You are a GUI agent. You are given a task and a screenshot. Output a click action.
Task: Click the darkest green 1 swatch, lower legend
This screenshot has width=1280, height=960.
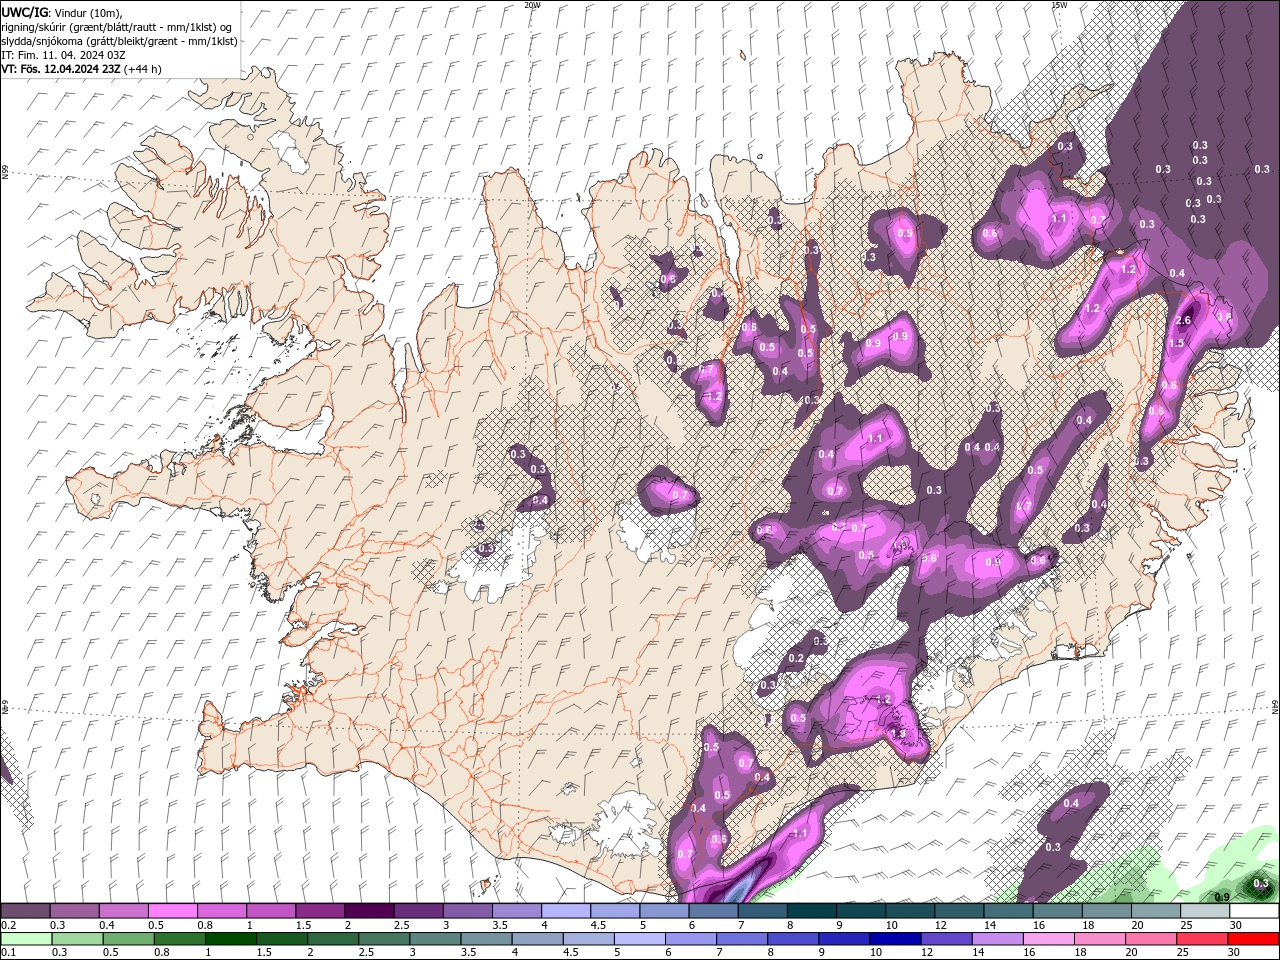coord(230,939)
